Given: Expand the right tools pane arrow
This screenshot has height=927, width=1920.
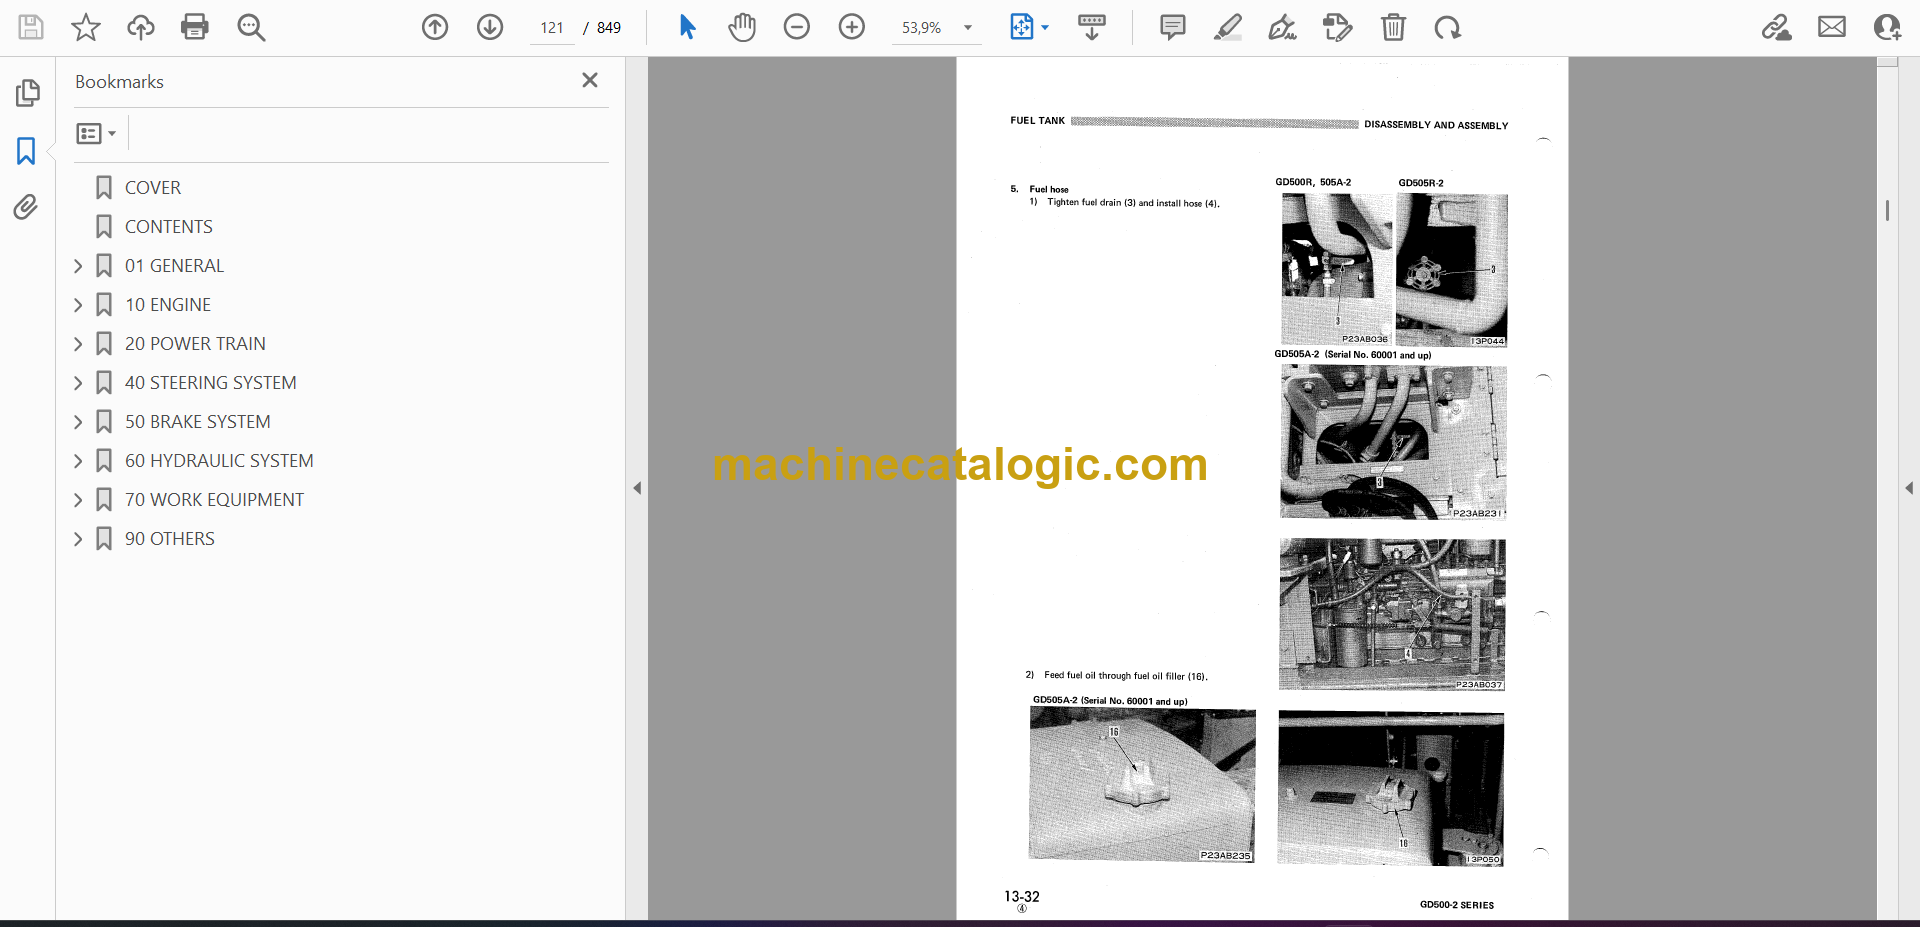Looking at the screenshot, I should [1909, 488].
